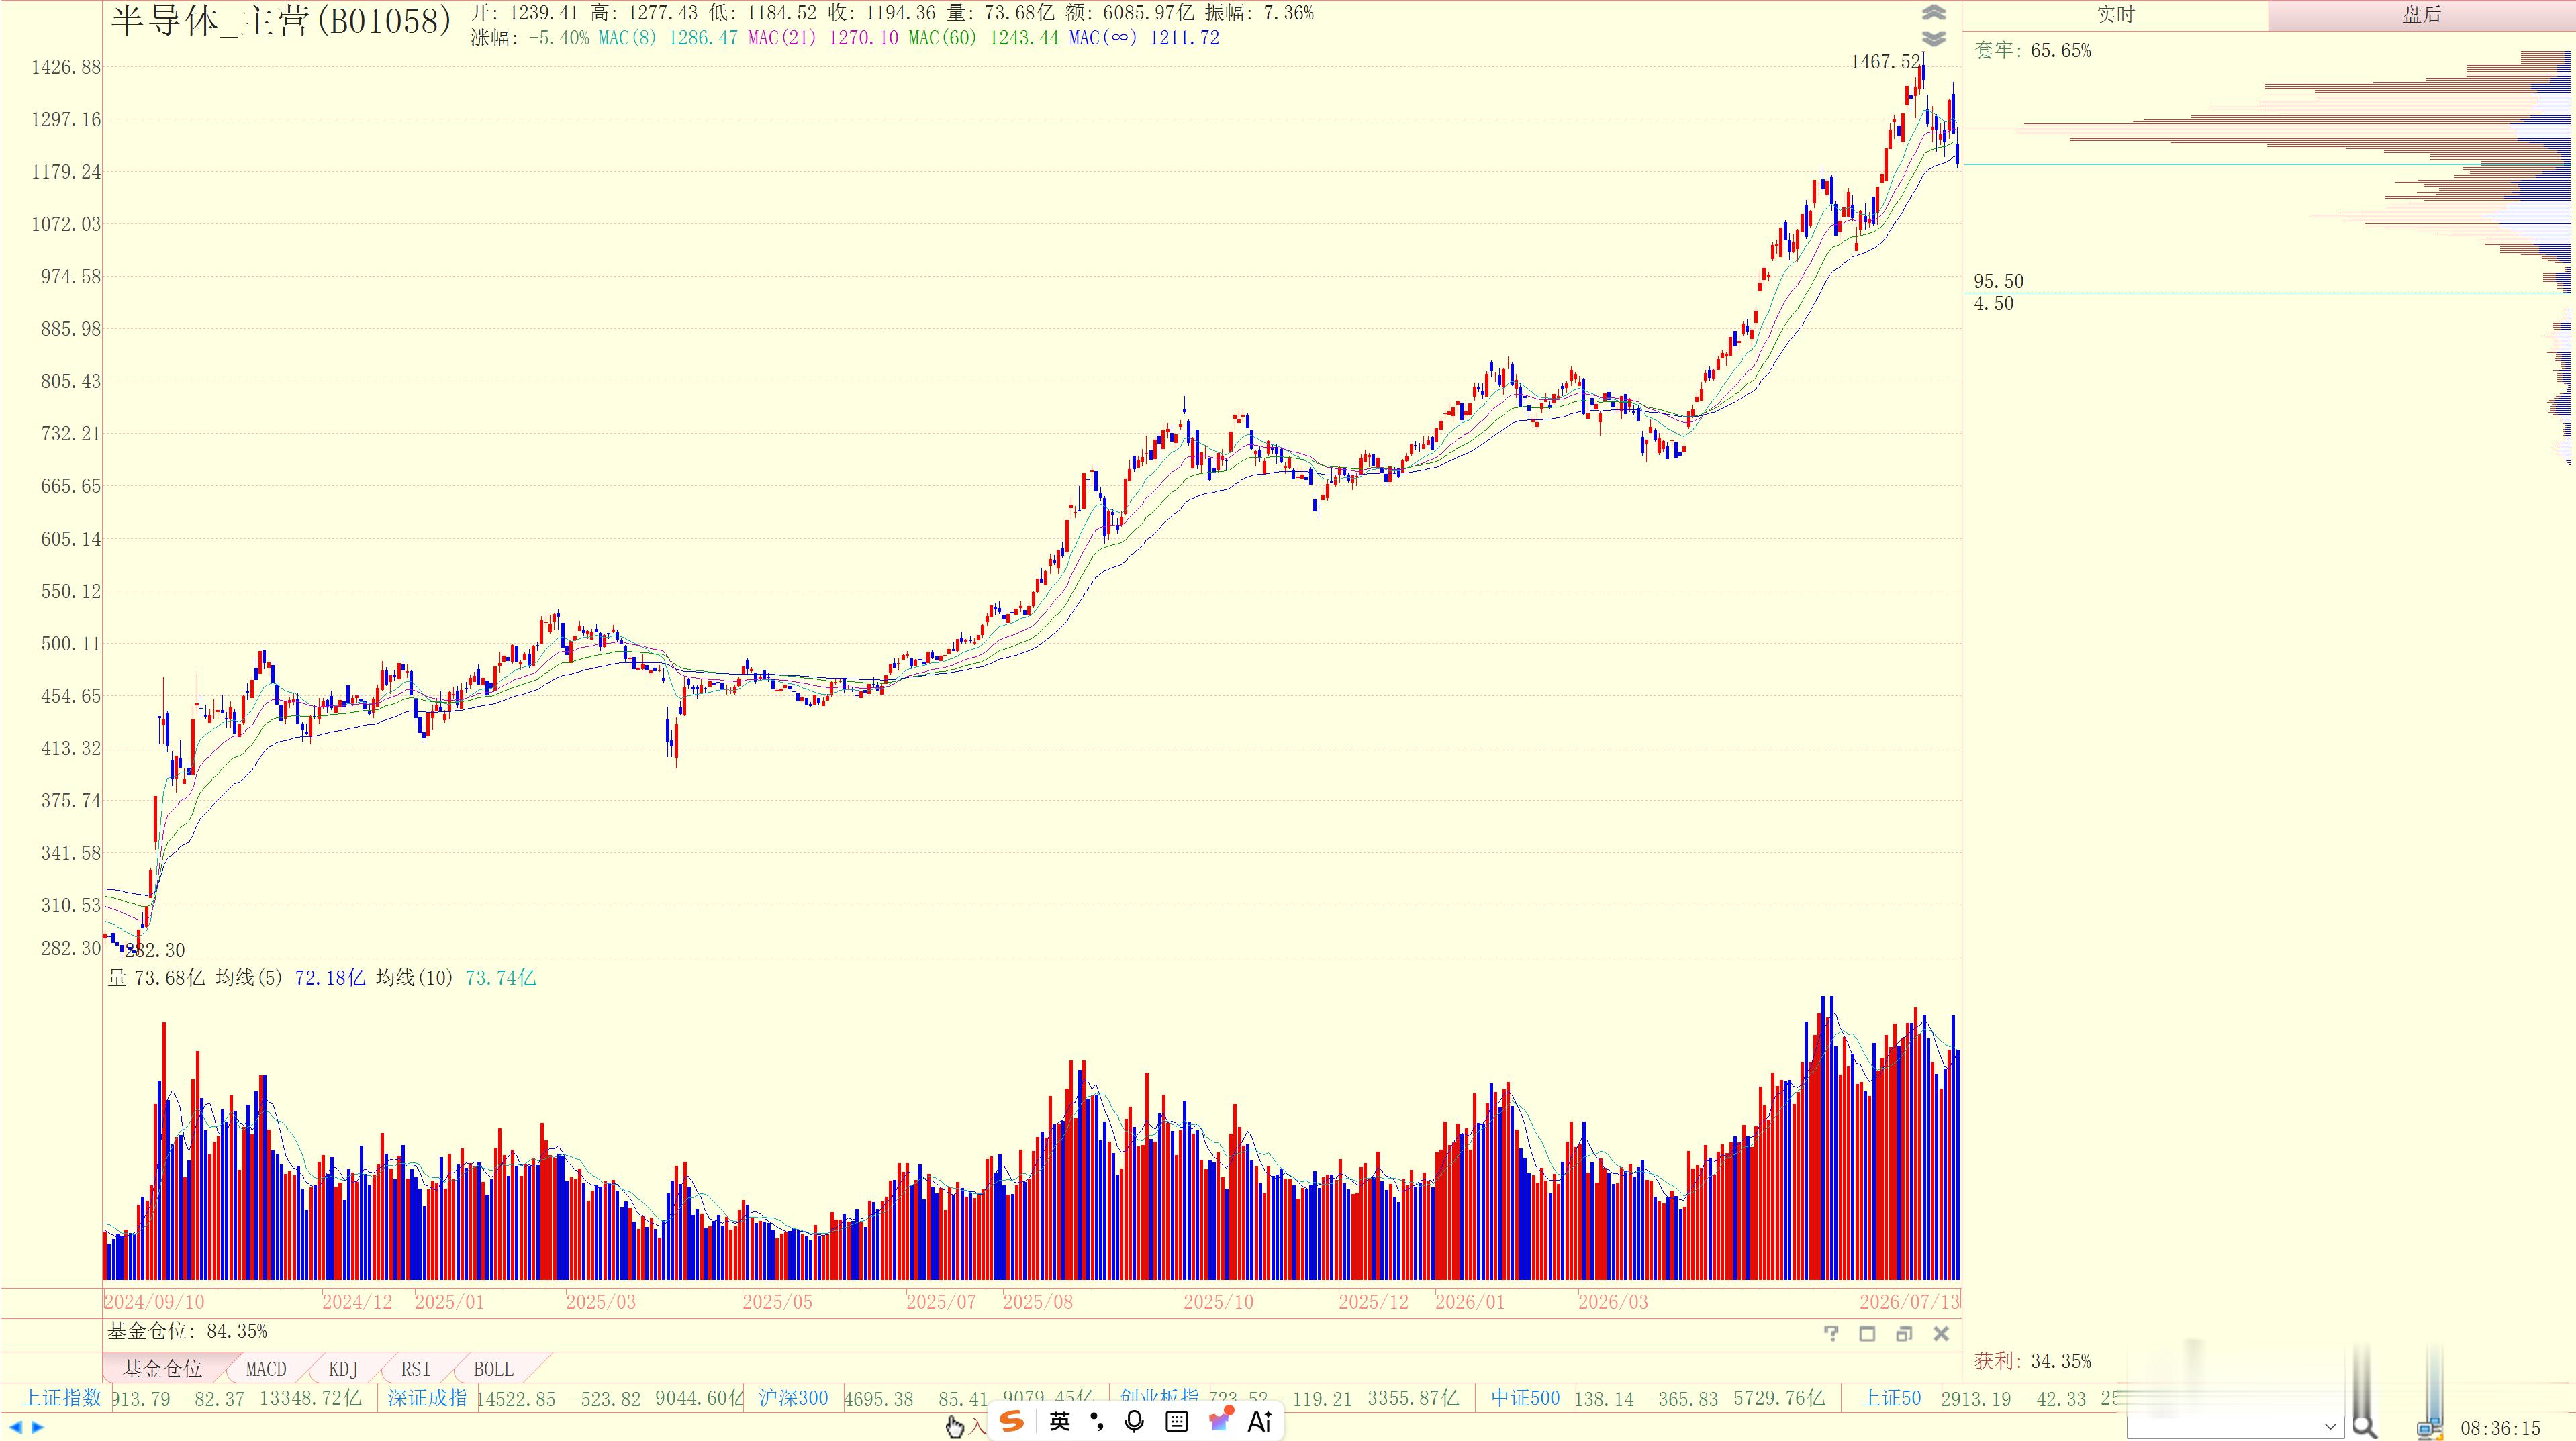Viewport: 2576px width, 1441px height.
Task: Toggle Sogou English input mode 英
Action: click(1059, 1421)
